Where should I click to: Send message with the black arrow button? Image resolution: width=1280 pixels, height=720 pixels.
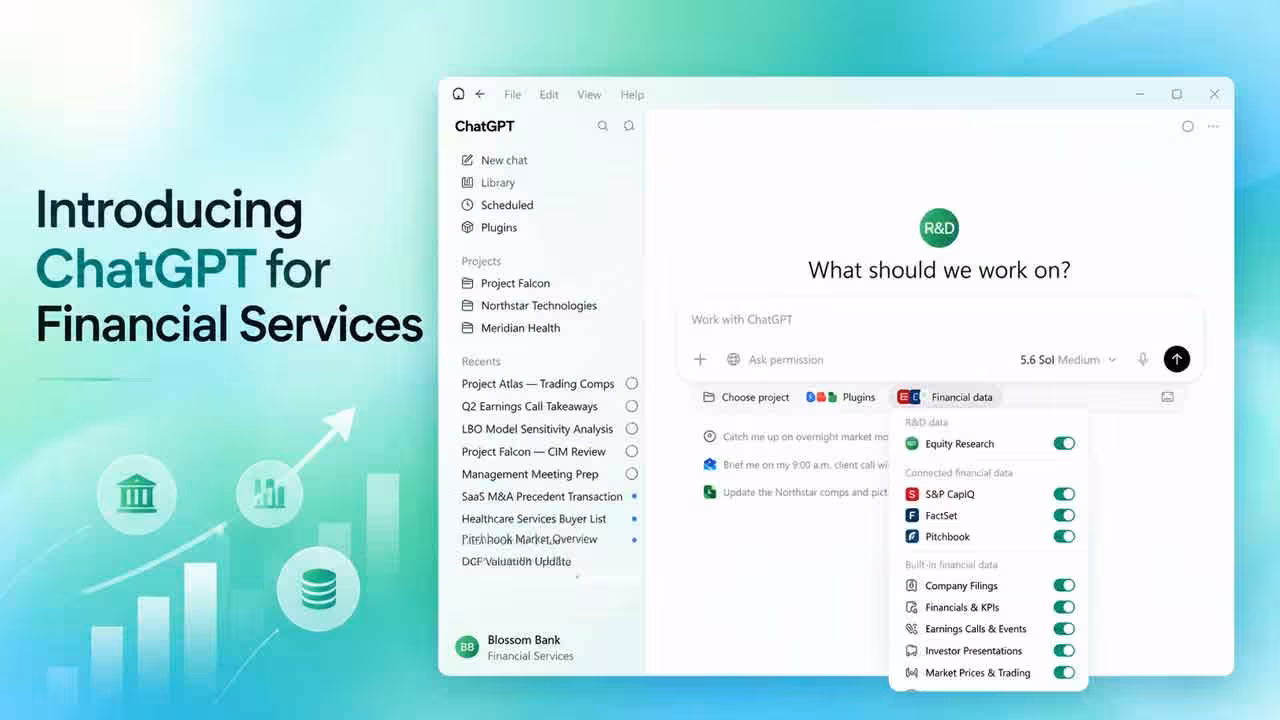coord(1177,359)
